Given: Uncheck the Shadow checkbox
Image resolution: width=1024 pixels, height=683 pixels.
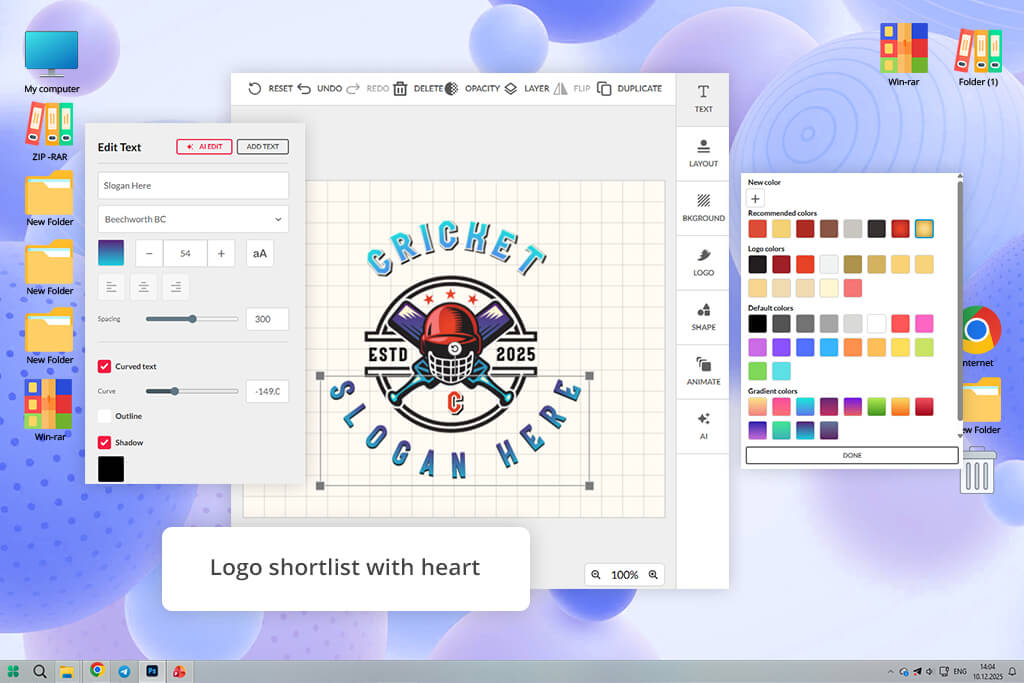Looking at the screenshot, I should coord(104,442).
